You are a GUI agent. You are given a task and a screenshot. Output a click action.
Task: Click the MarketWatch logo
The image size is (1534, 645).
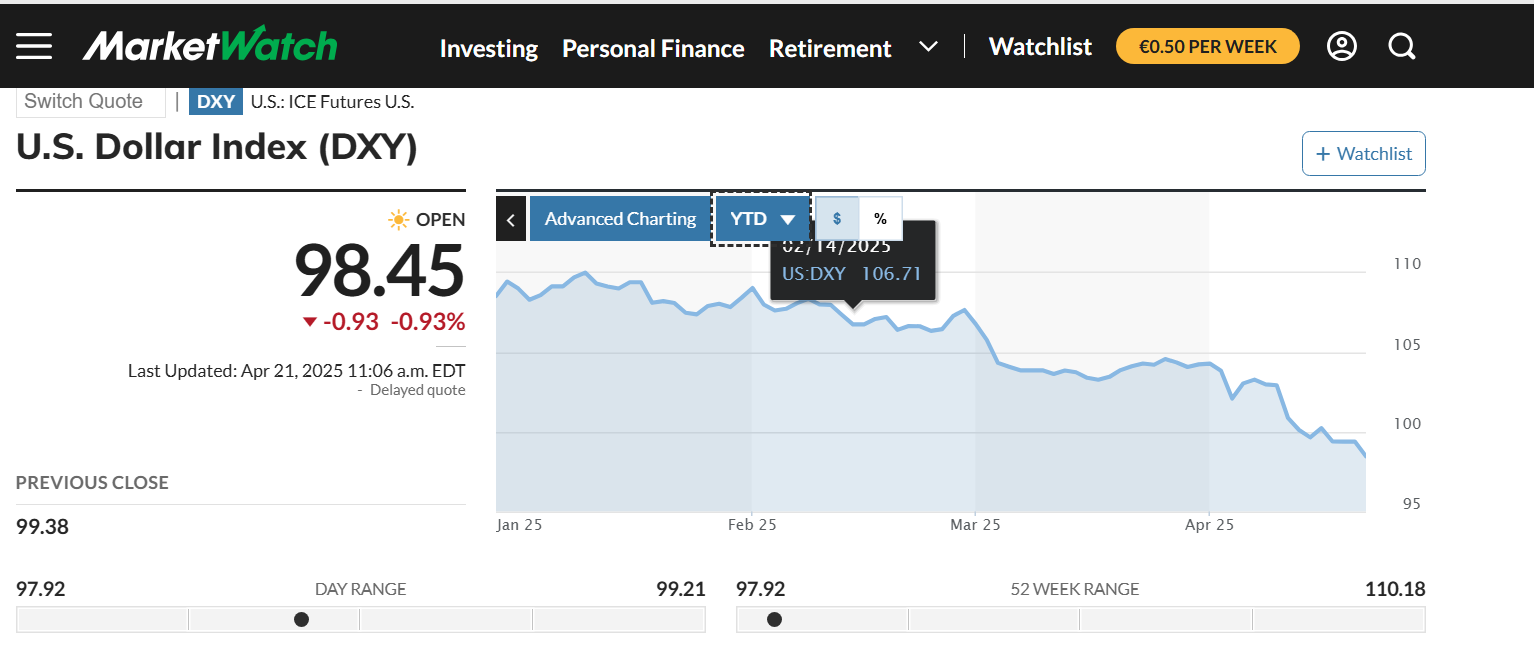point(210,46)
